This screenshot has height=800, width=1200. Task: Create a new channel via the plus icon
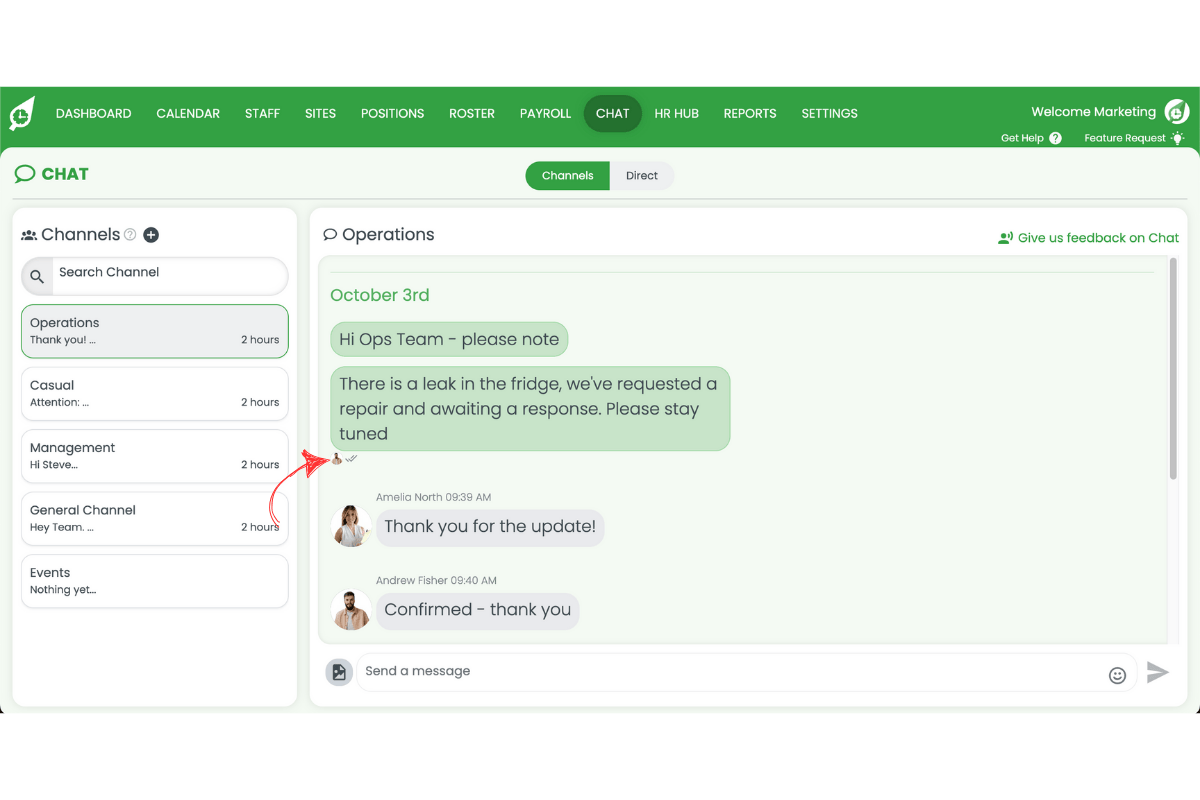tap(151, 234)
